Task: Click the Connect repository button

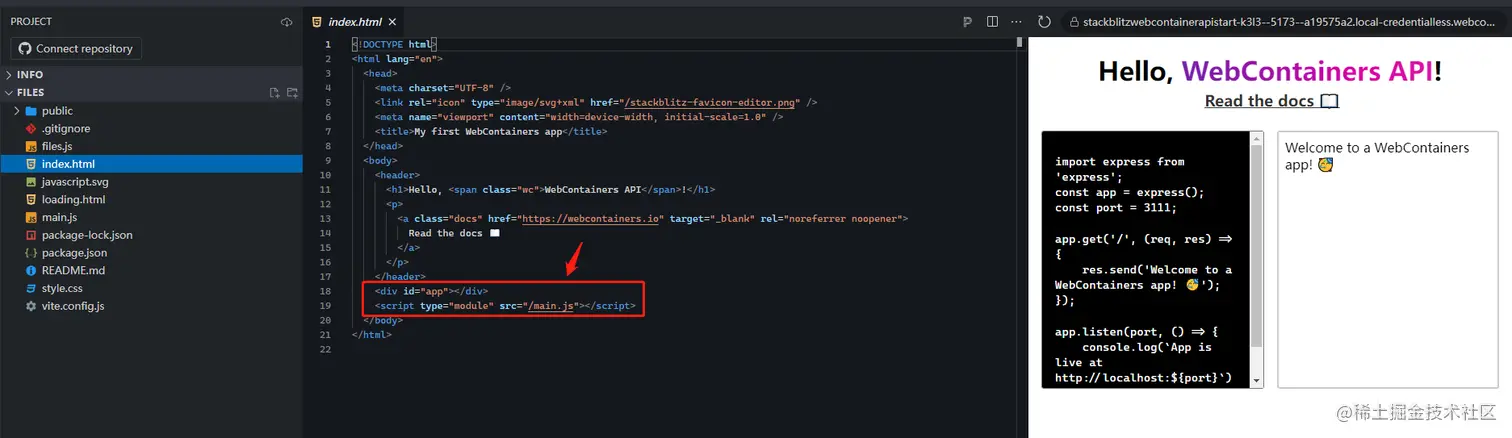Action: [76, 48]
